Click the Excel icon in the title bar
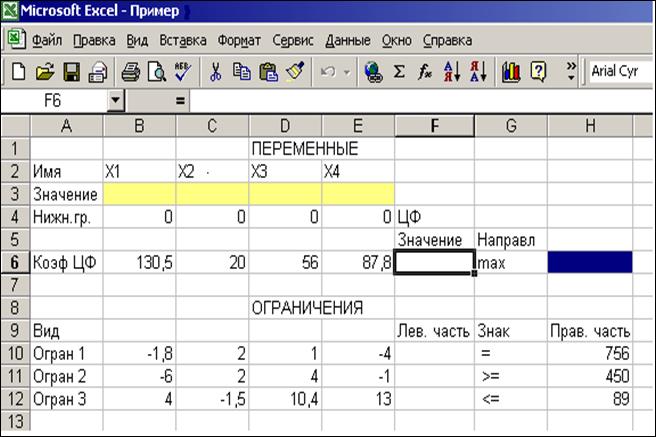656x437 pixels. tap(10, 10)
